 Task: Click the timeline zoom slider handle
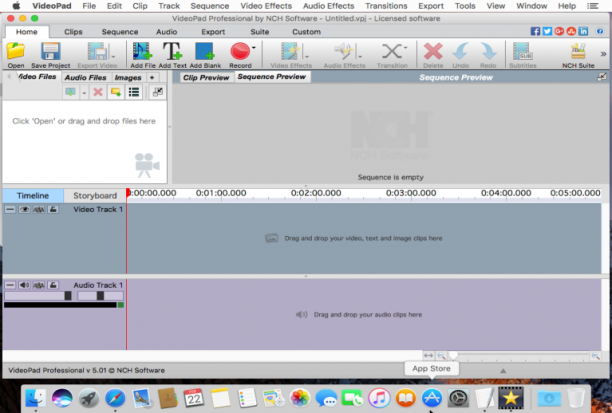[453, 355]
